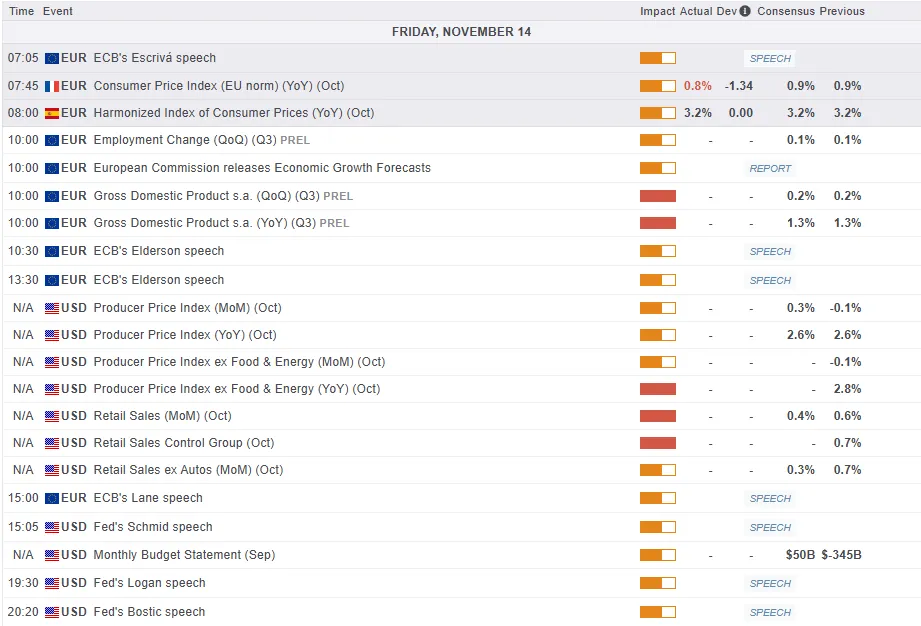Click the Spanish flag on Harmonized Index row
921x626 pixels.
click(52, 113)
